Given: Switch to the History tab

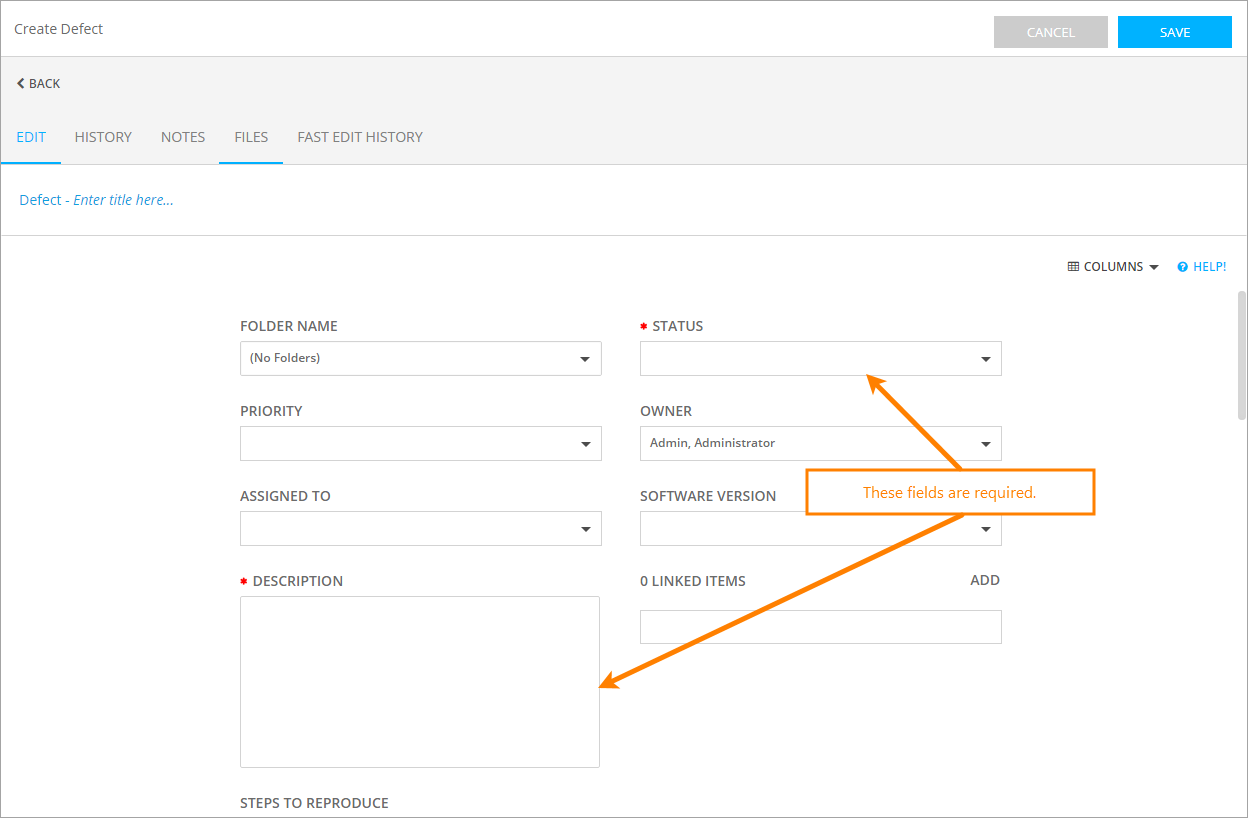Looking at the screenshot, I should [103, 137].
